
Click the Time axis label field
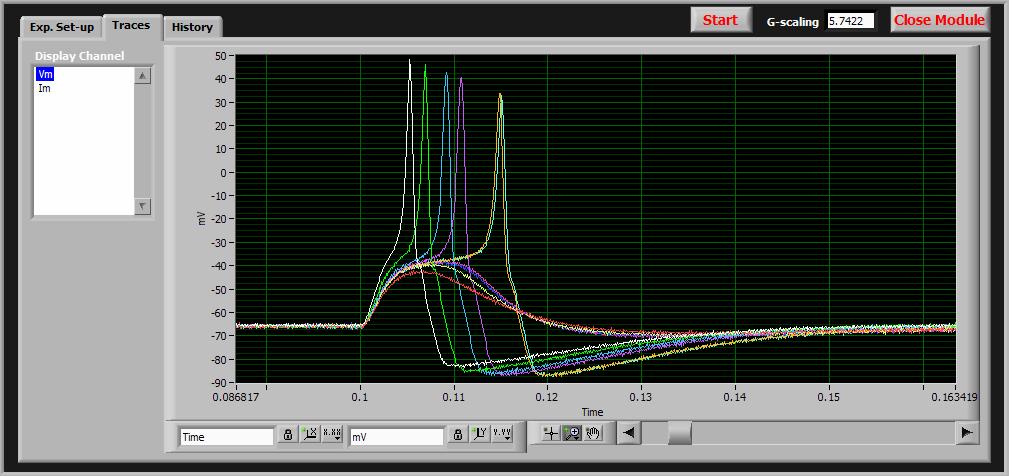point(226,437)
